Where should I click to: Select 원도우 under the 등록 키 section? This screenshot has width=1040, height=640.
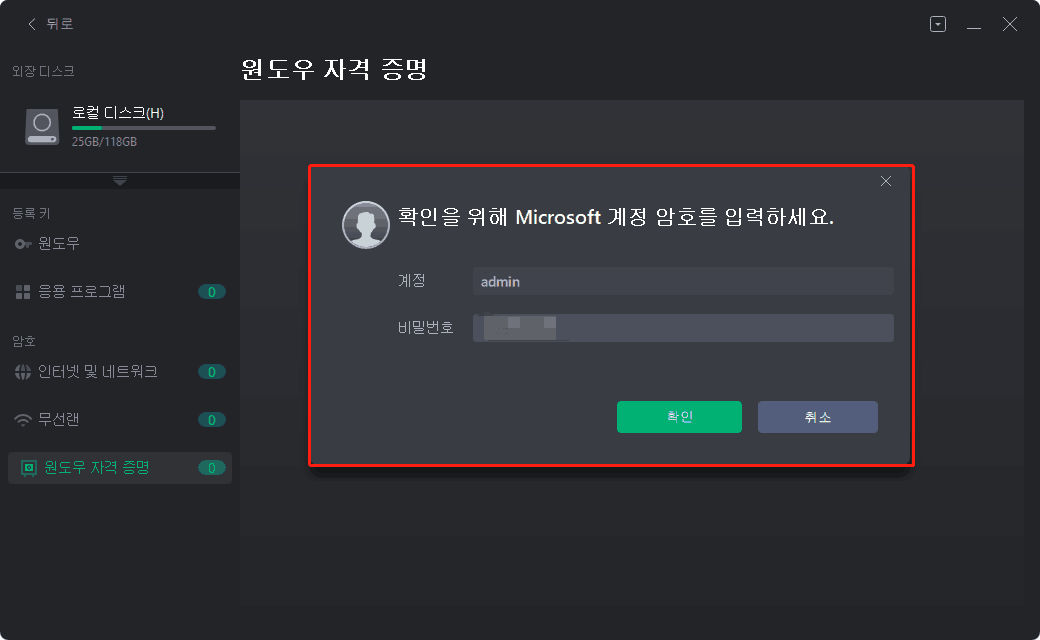tap(60, 243)
